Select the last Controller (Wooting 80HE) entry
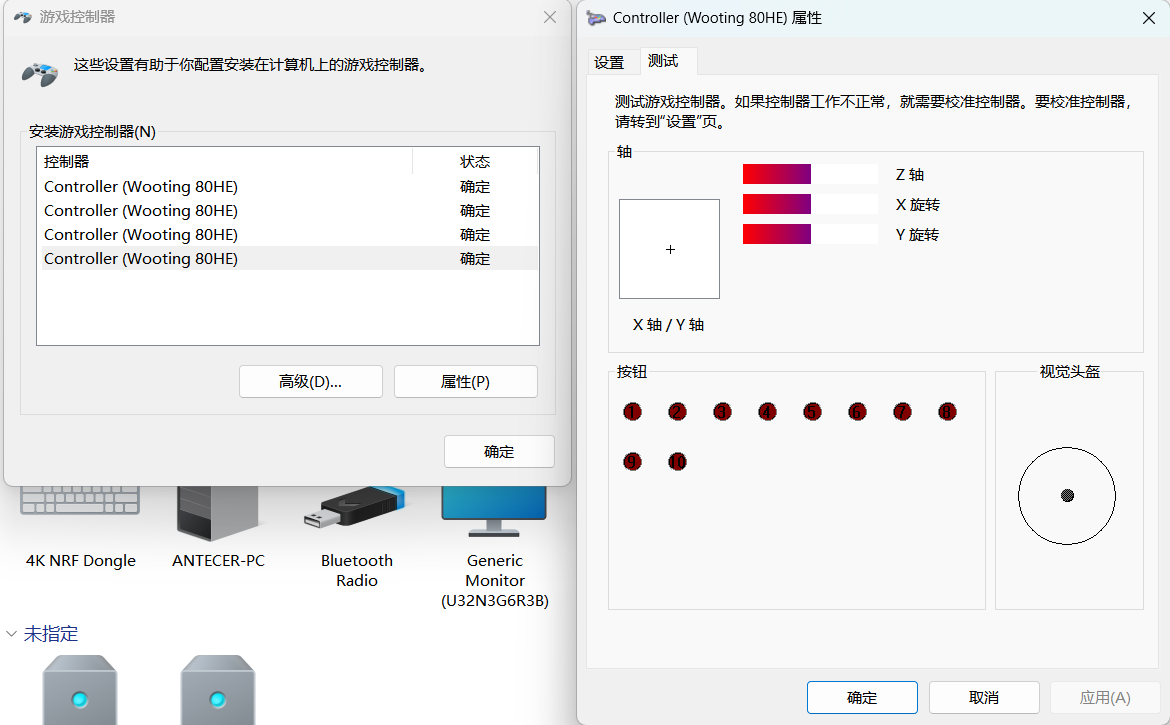The width and height of the screenshot is (1170, 725). (140, 258)
